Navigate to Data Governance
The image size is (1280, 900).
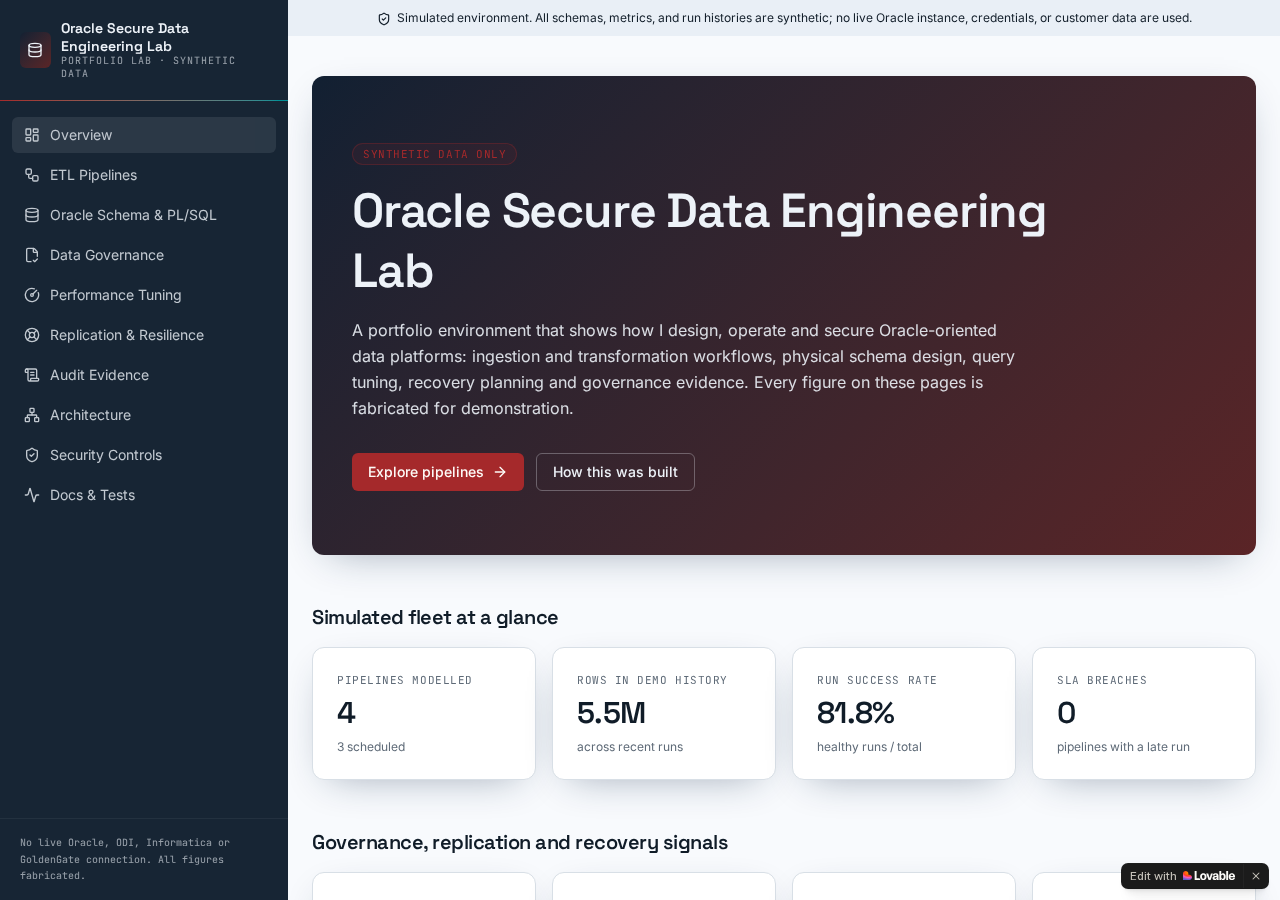(x=144, y=255)
